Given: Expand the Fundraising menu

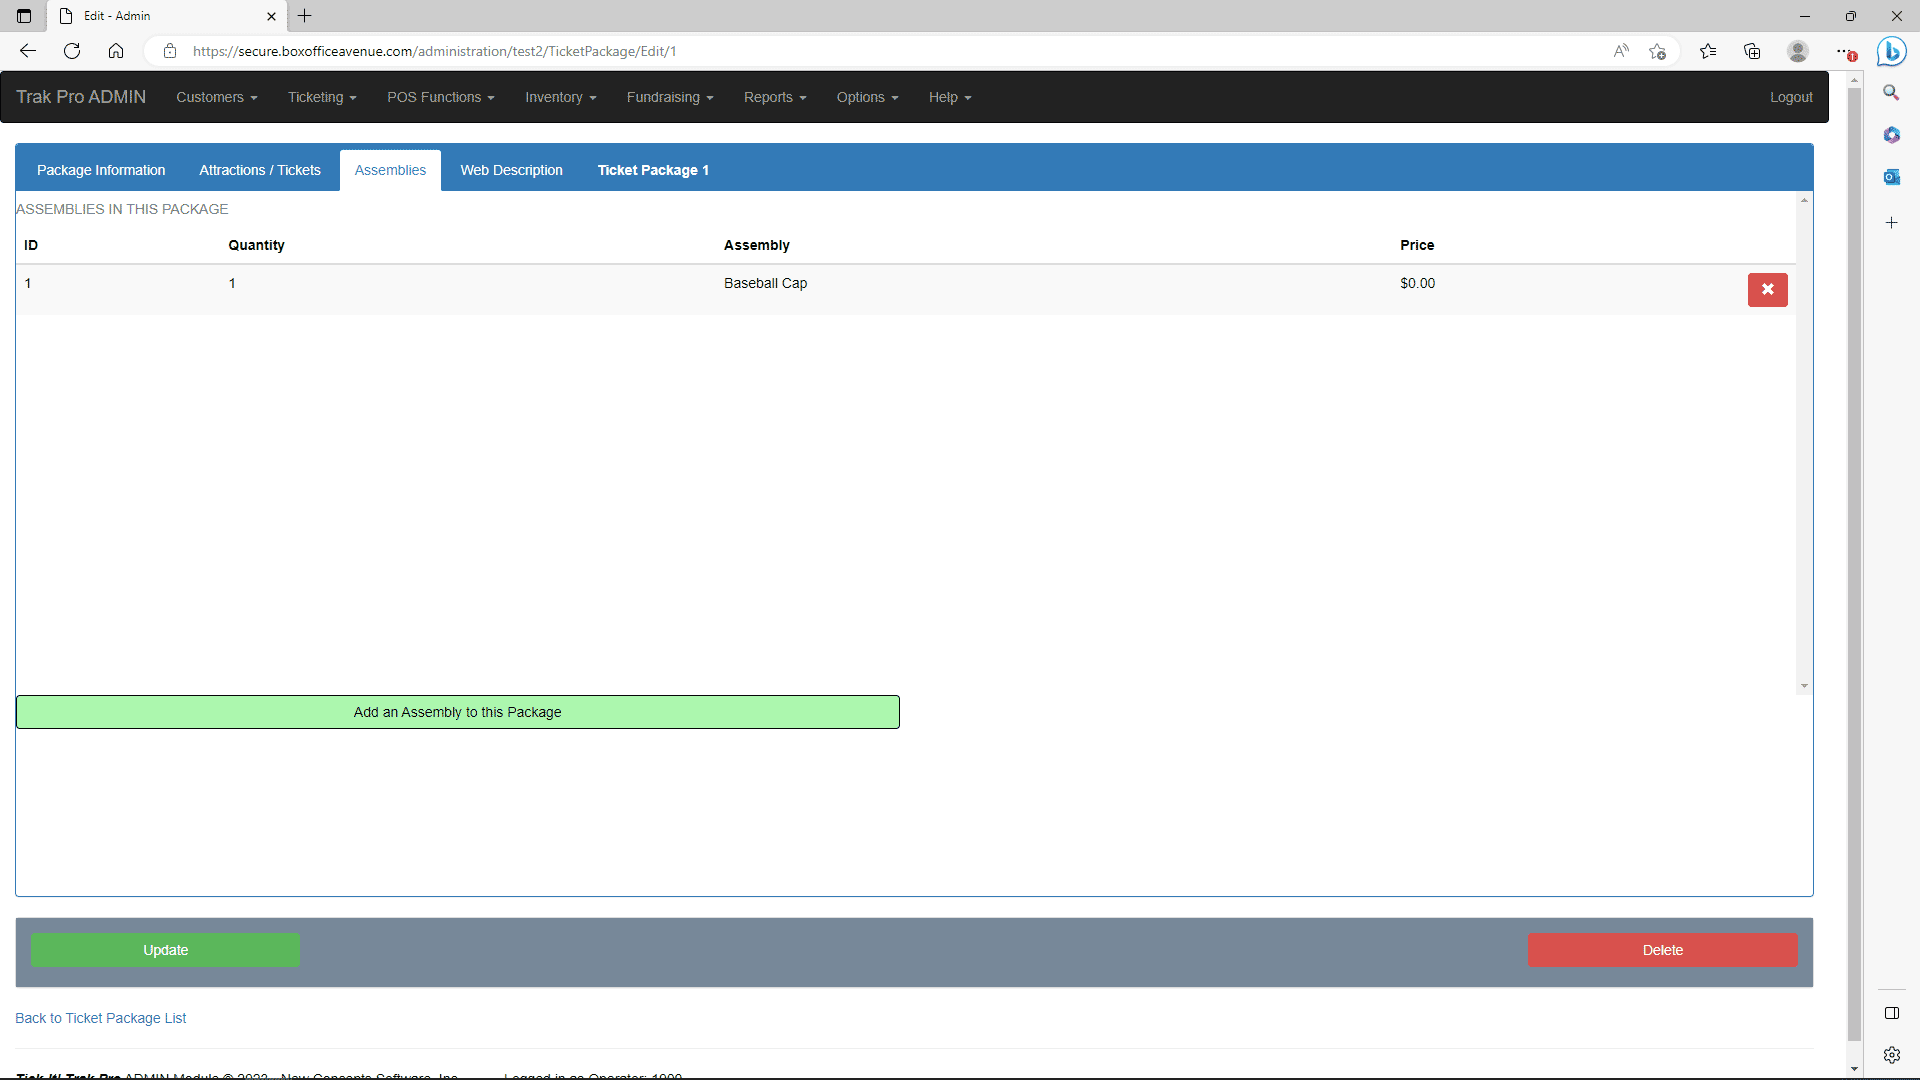Looking at the screenshot, I should point(670,97).
